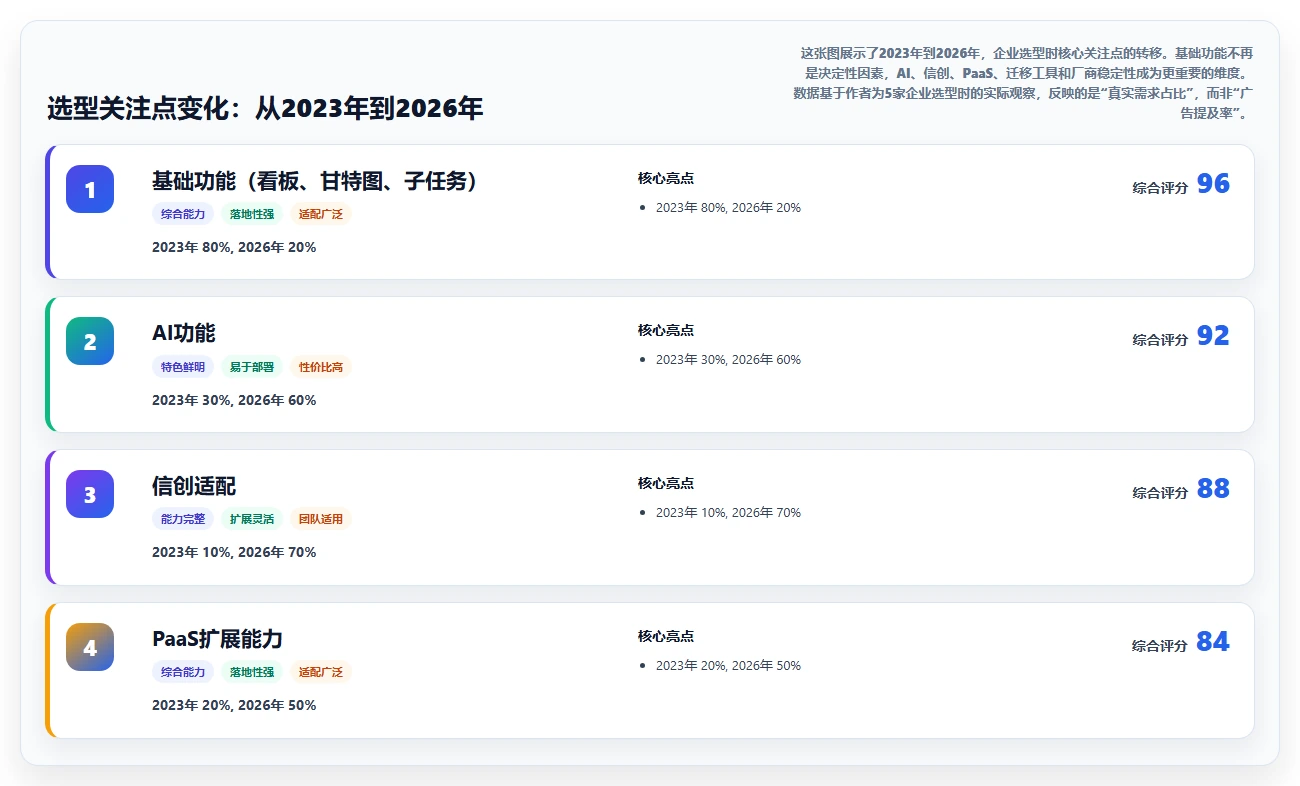Click bullet item 2023年 10%, 2026年 70%
Image resolution: width=1300 pixels, height=786 pixels.
pos(728,513)
